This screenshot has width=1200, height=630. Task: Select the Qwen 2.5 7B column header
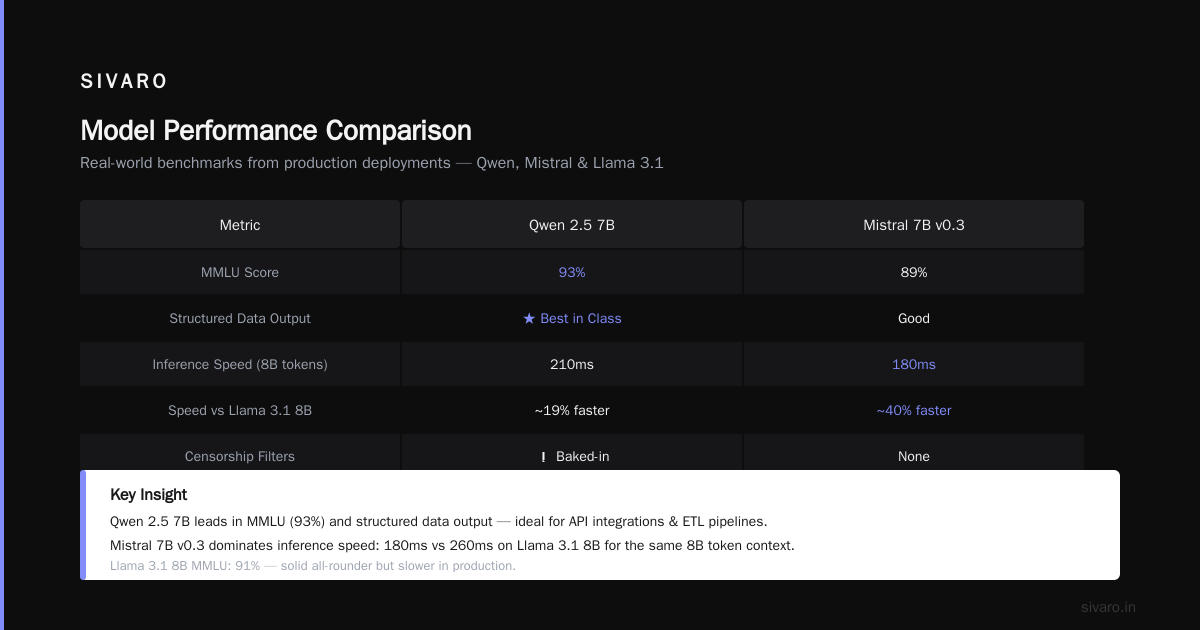[x=572, y=225]
